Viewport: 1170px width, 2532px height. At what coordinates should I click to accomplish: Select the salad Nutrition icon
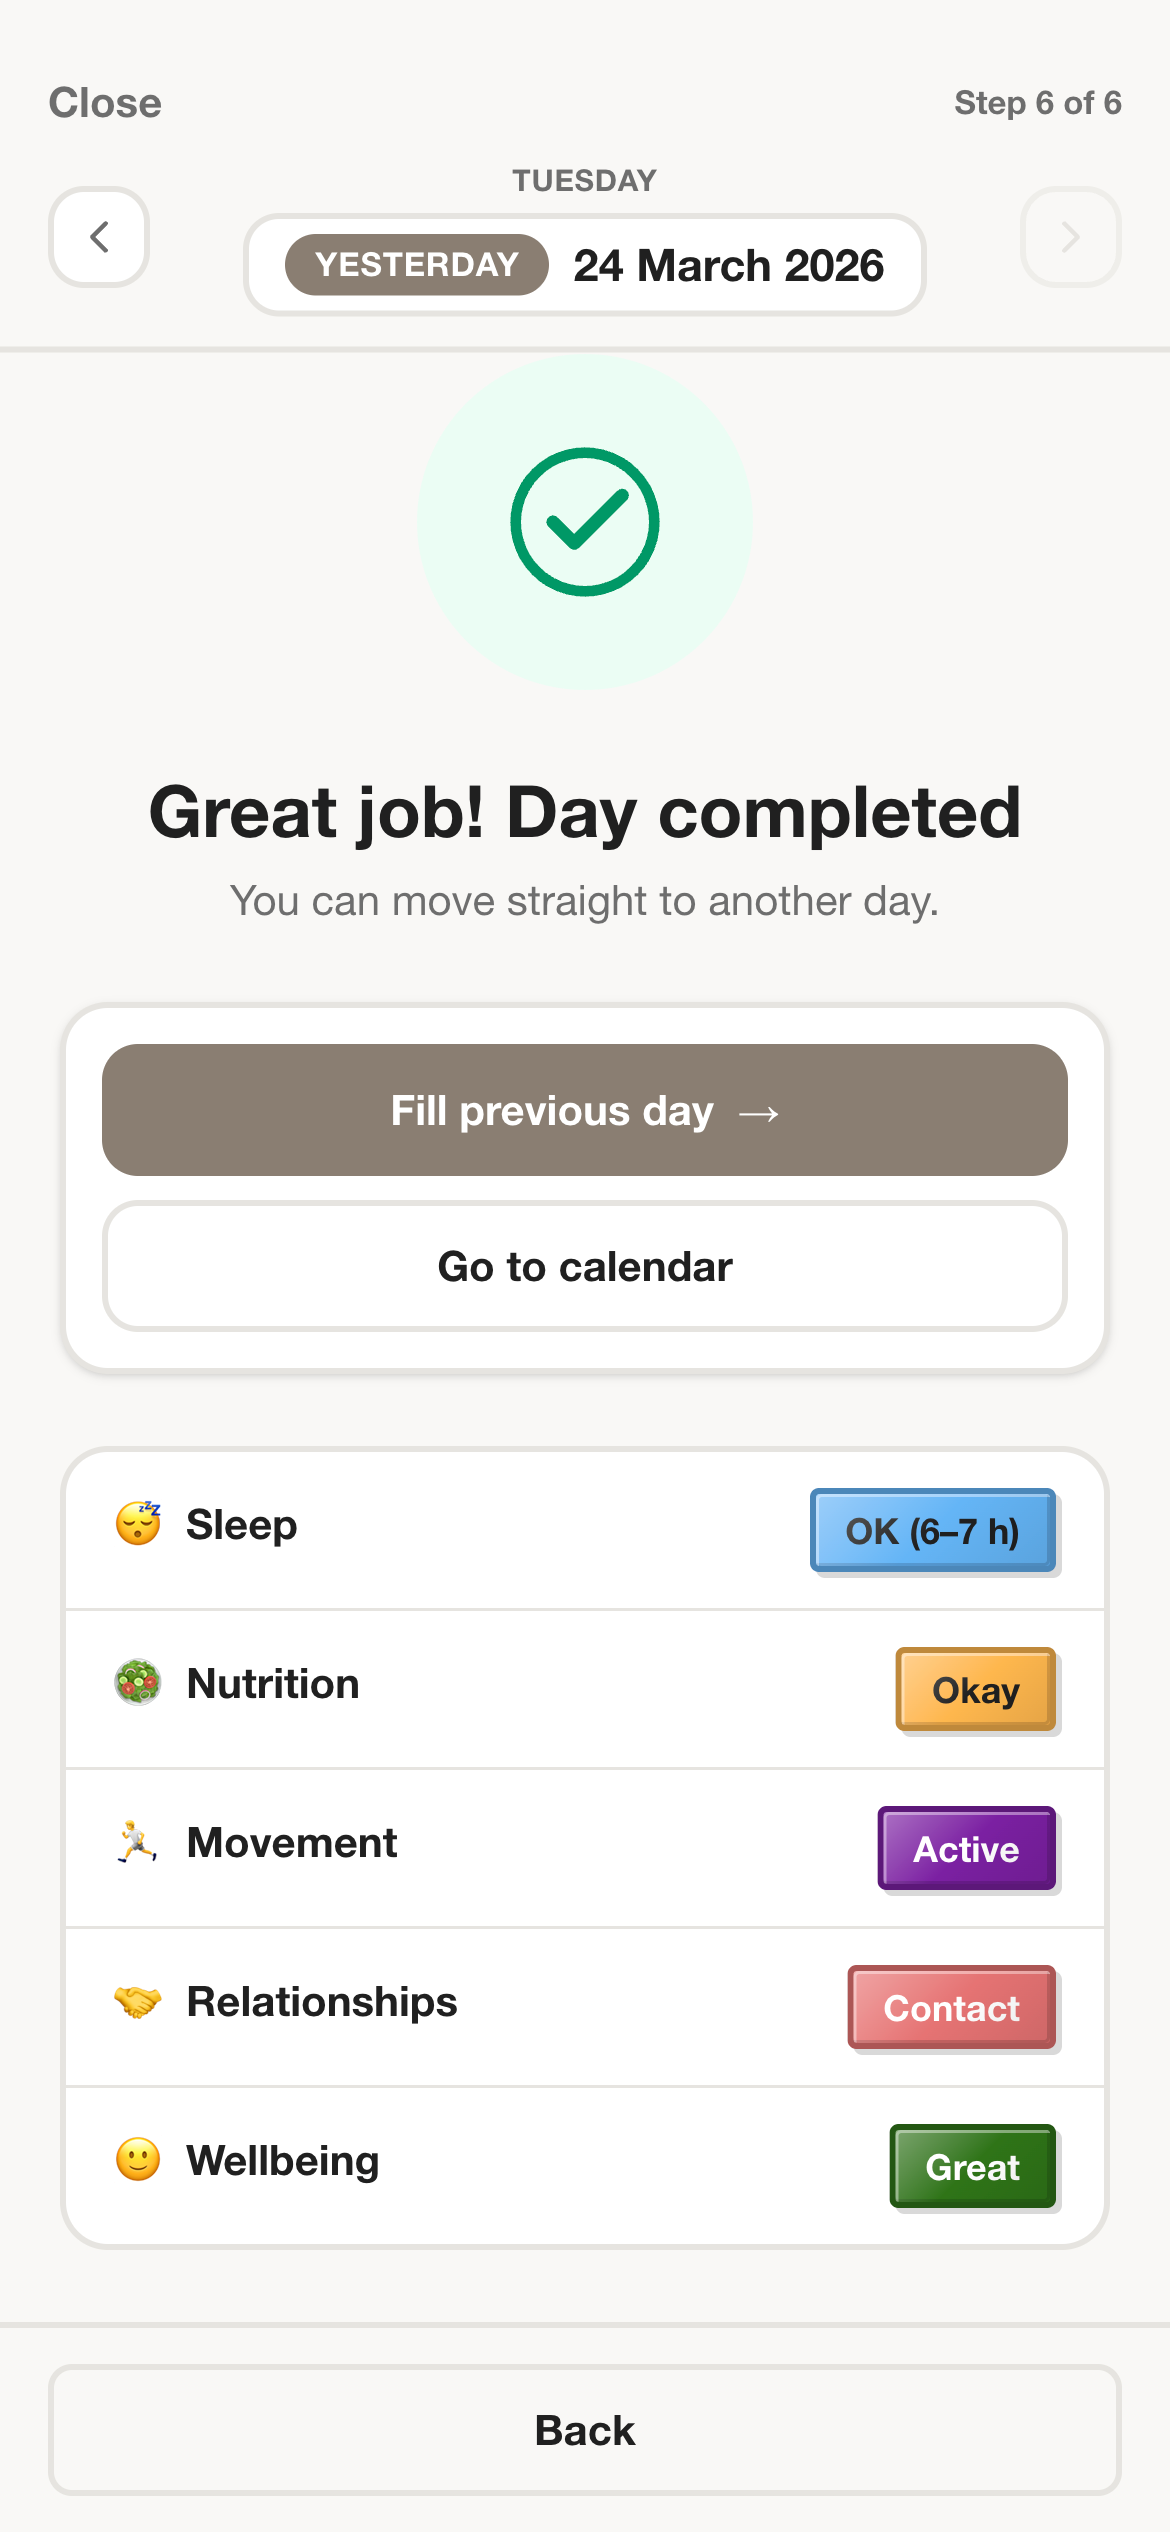click(x=137, y=1682)
